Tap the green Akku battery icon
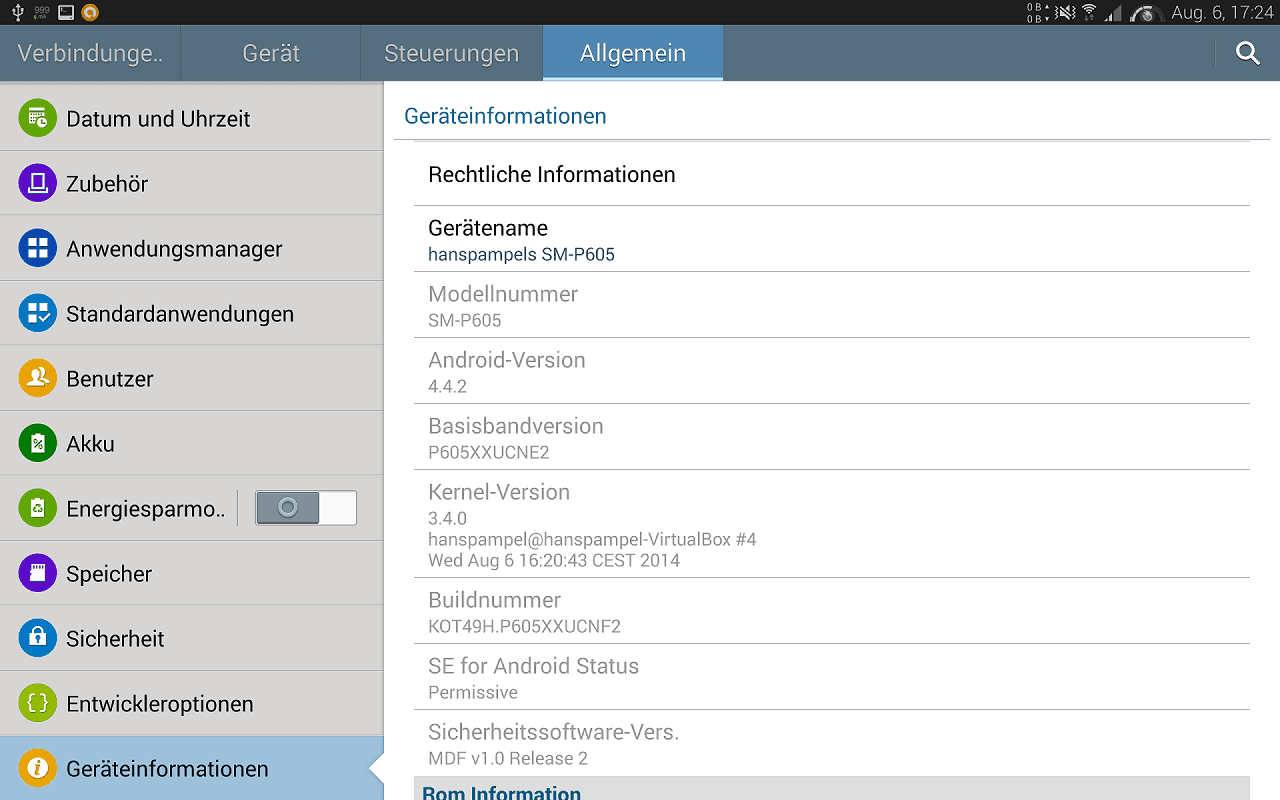 (x=38, y=443)
